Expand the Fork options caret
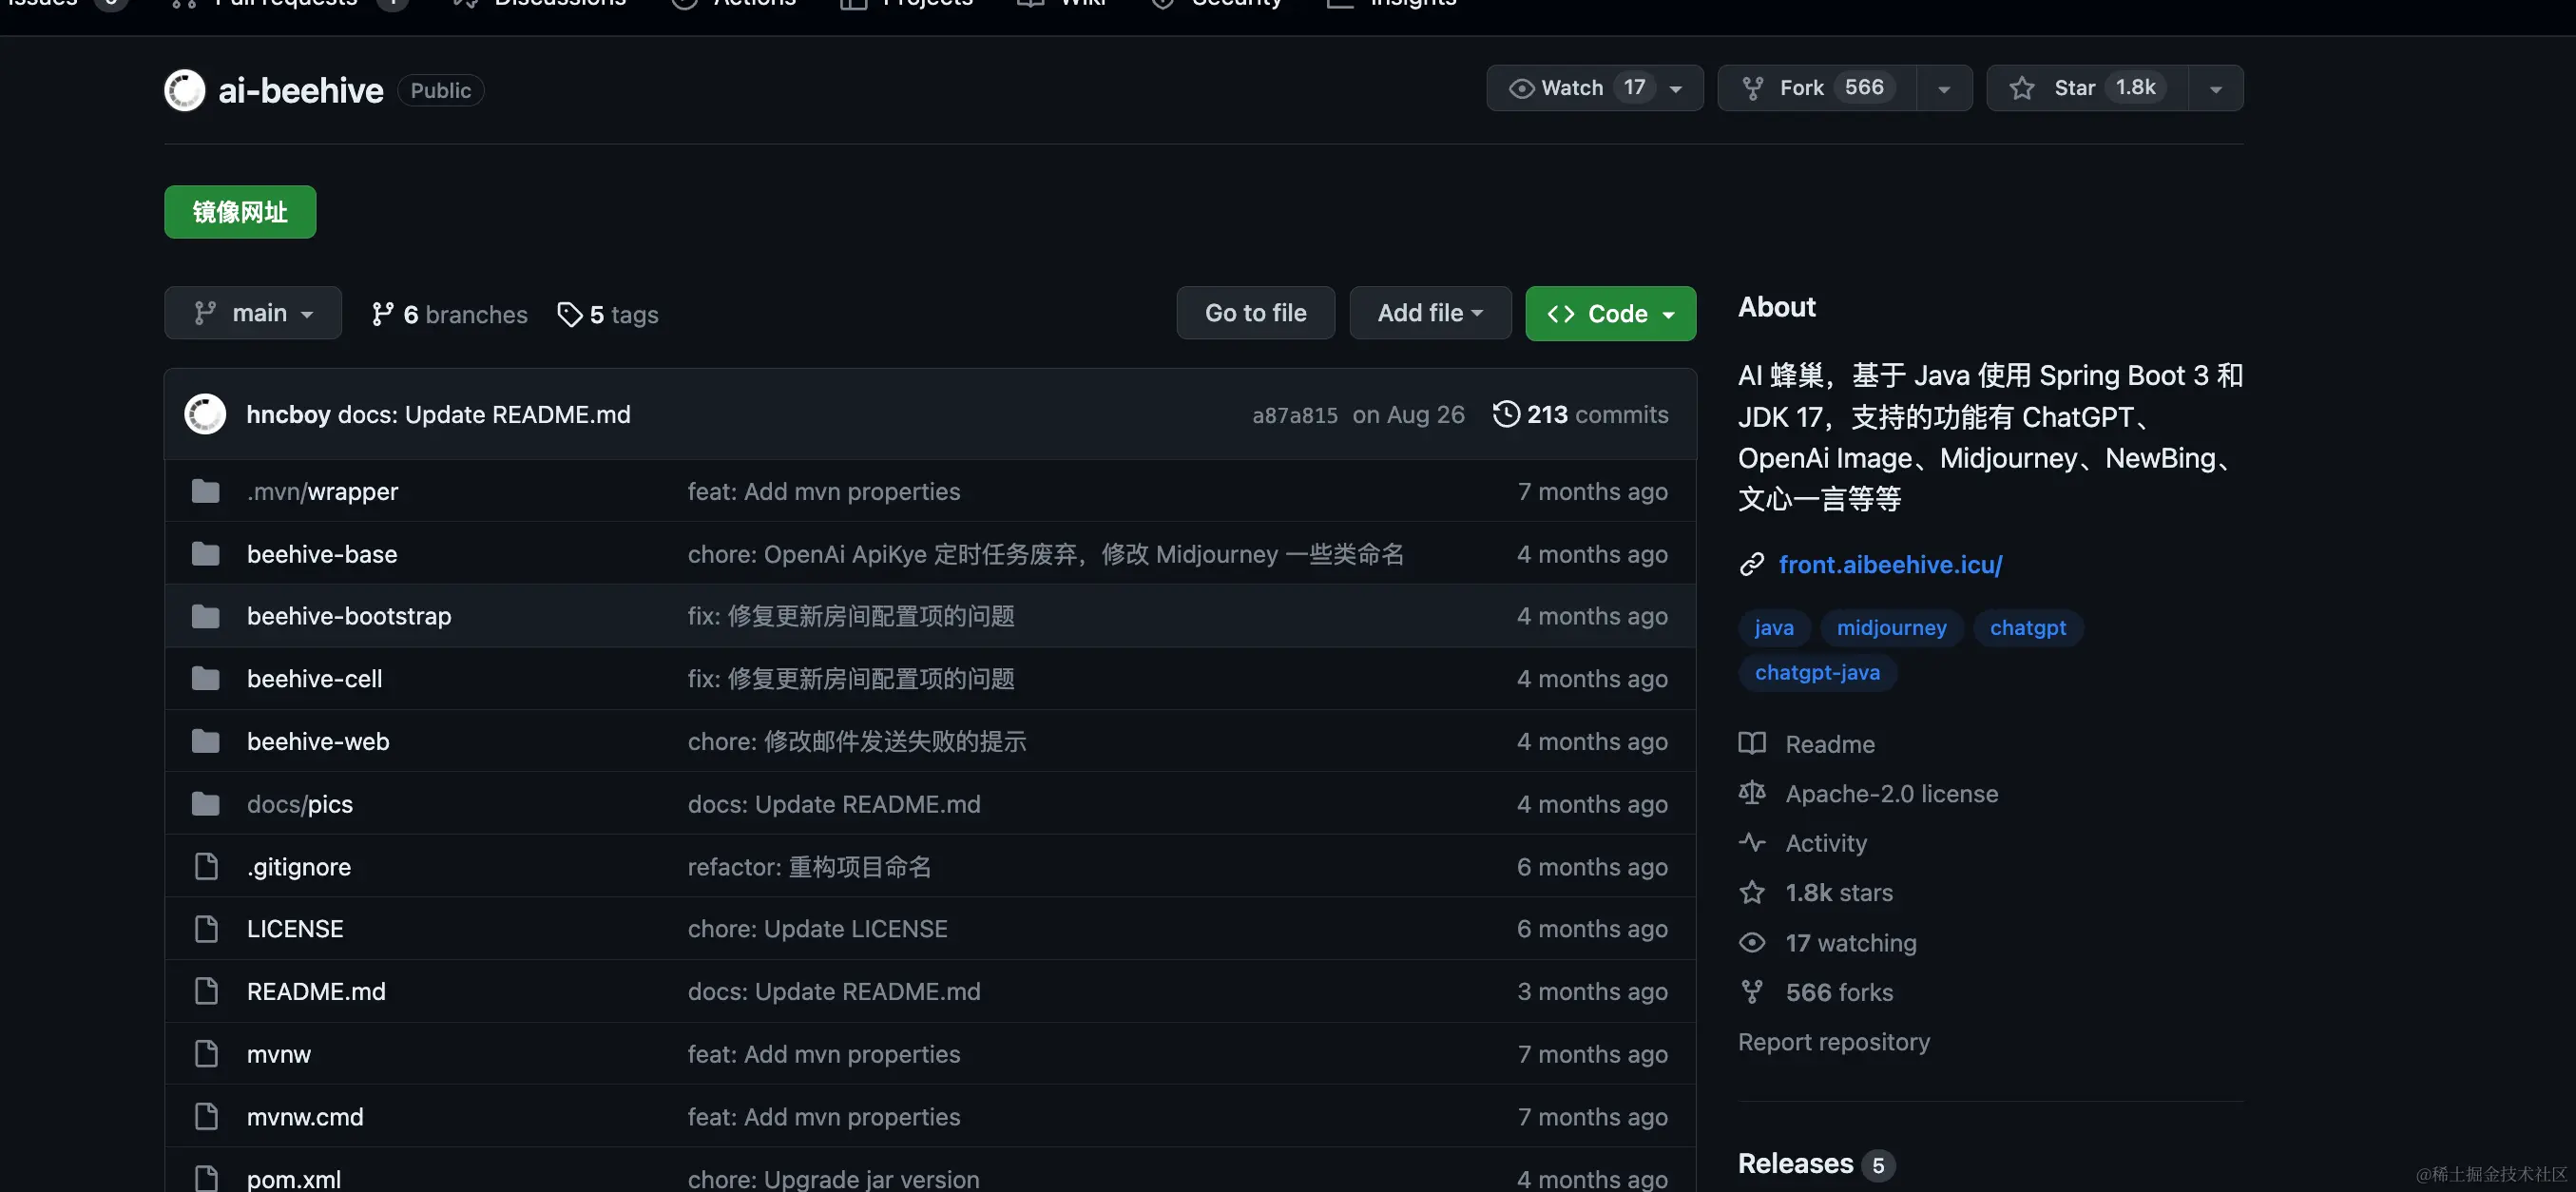The width and height of the screenshot is (2576, 1192). [x=1943, y=89]
